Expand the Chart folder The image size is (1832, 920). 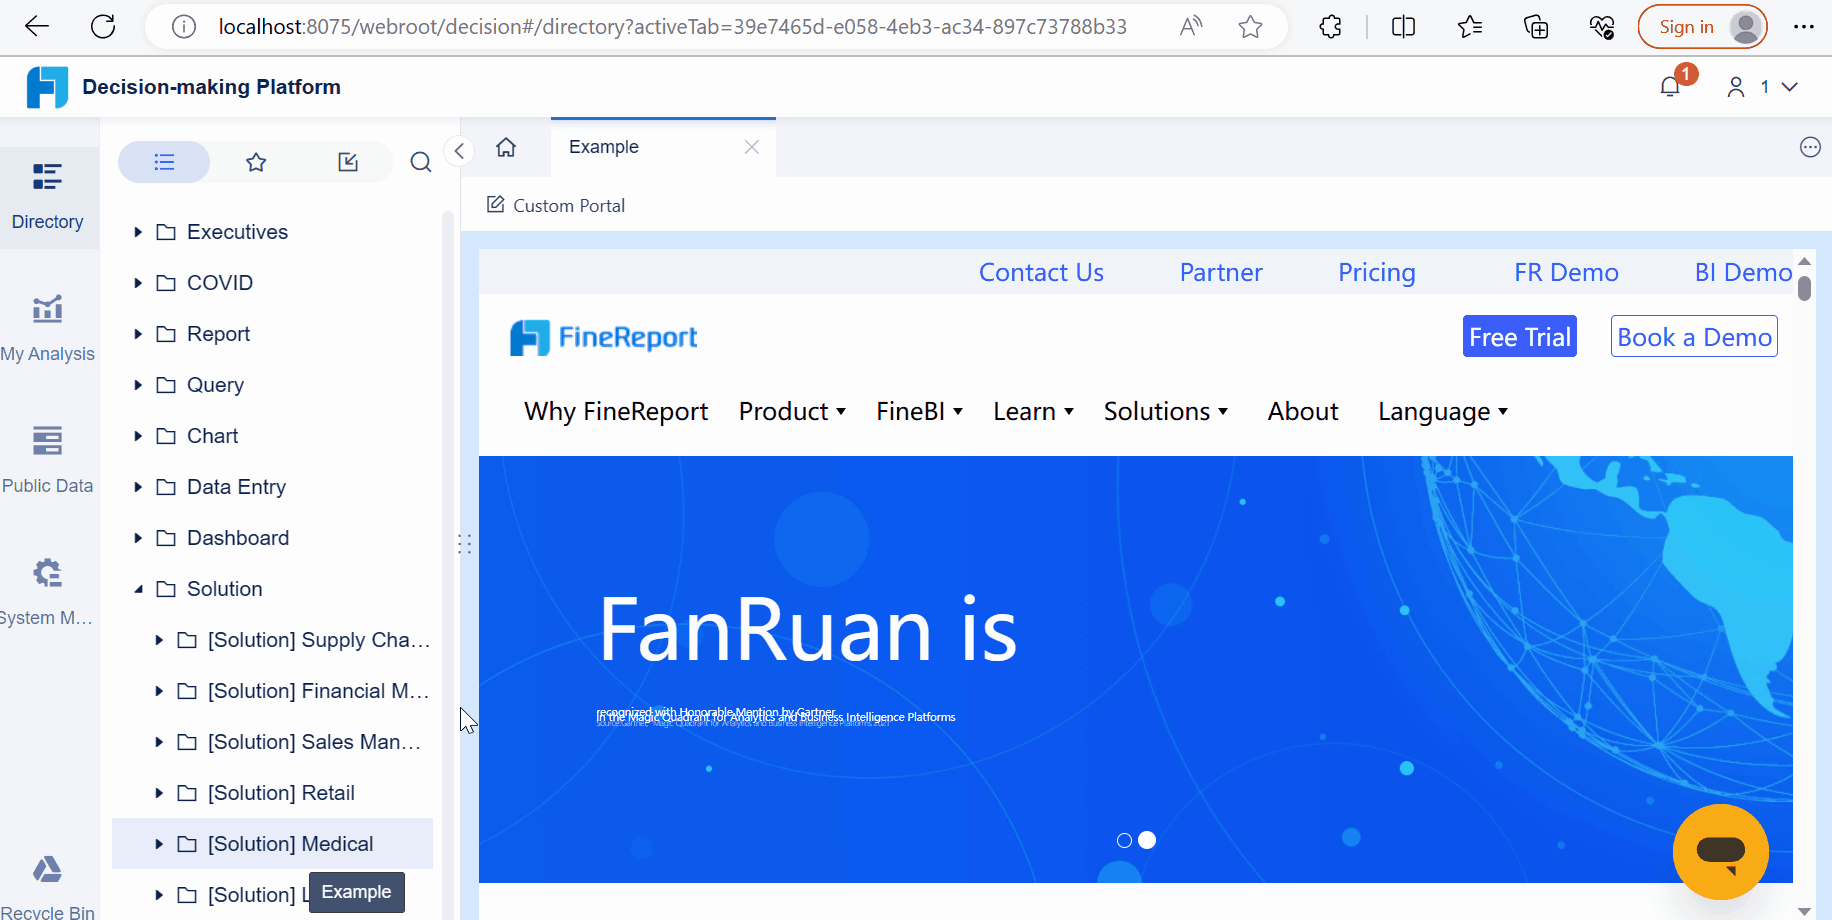pos(138,435)
